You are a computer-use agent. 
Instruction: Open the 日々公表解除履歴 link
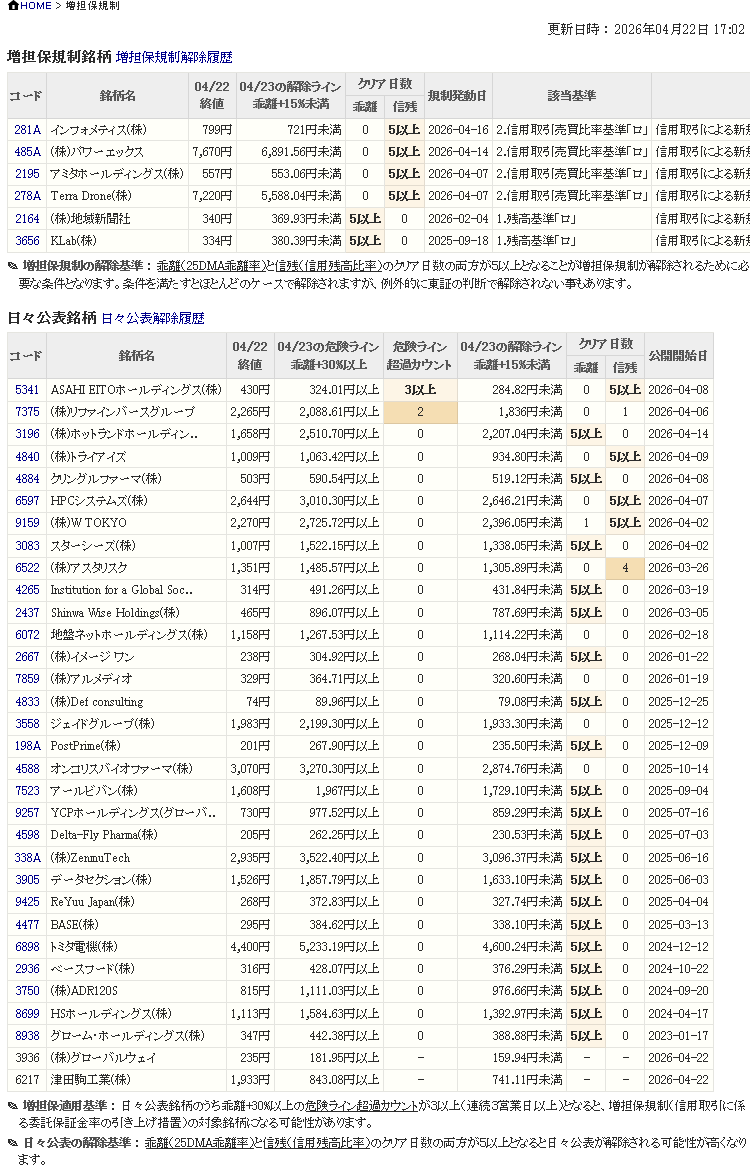(x=152, y=318)
